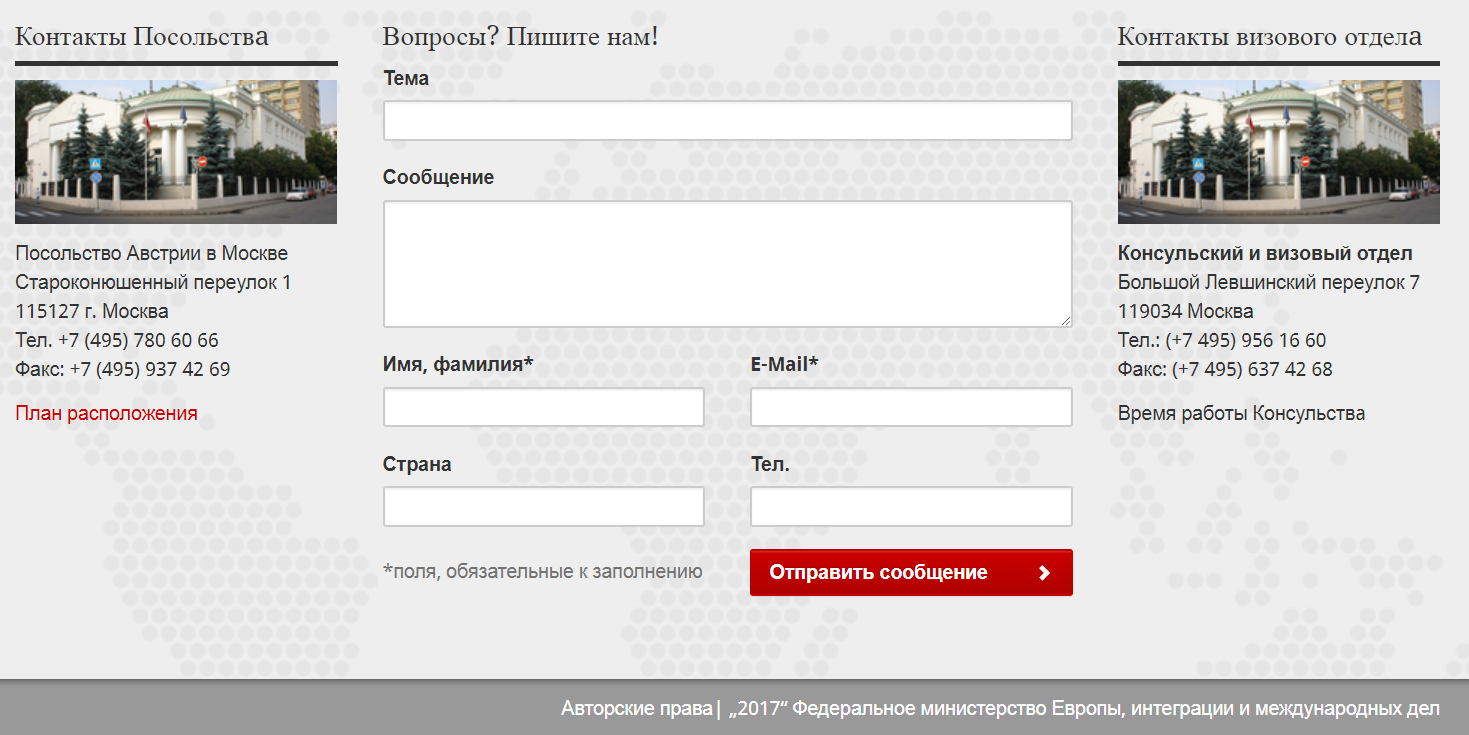Focus the E-Mail input field

point(911,407)
